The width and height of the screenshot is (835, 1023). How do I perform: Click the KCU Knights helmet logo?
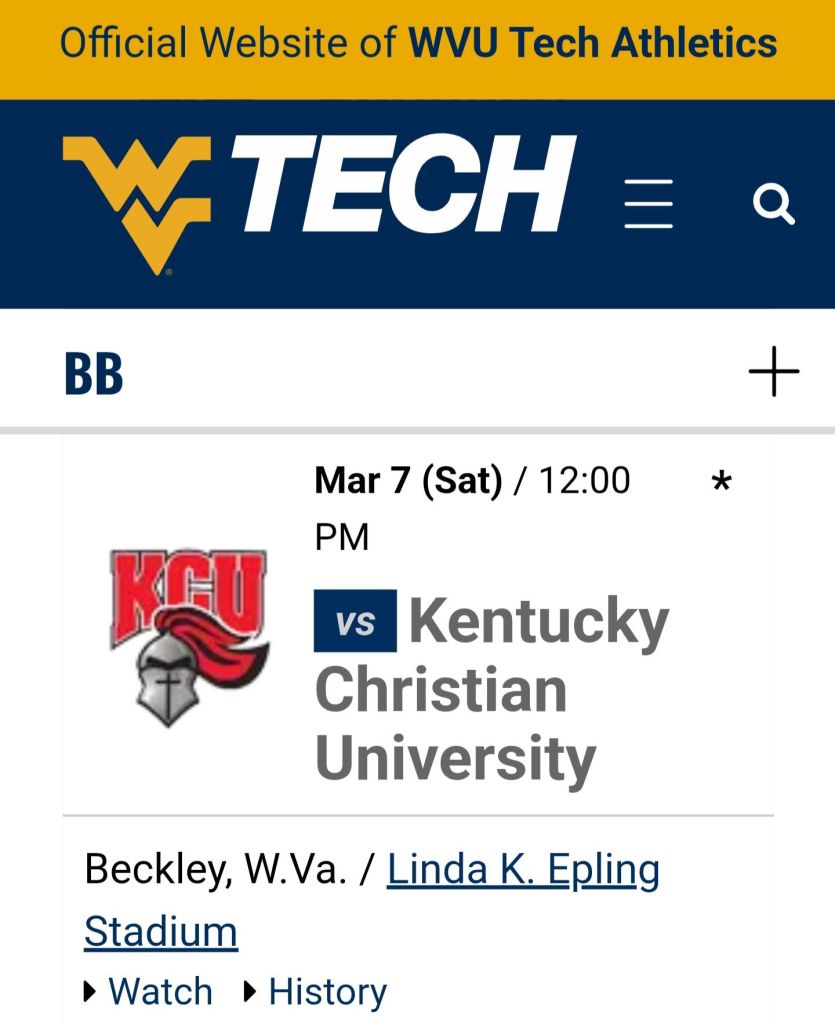(x=188, y=636)
